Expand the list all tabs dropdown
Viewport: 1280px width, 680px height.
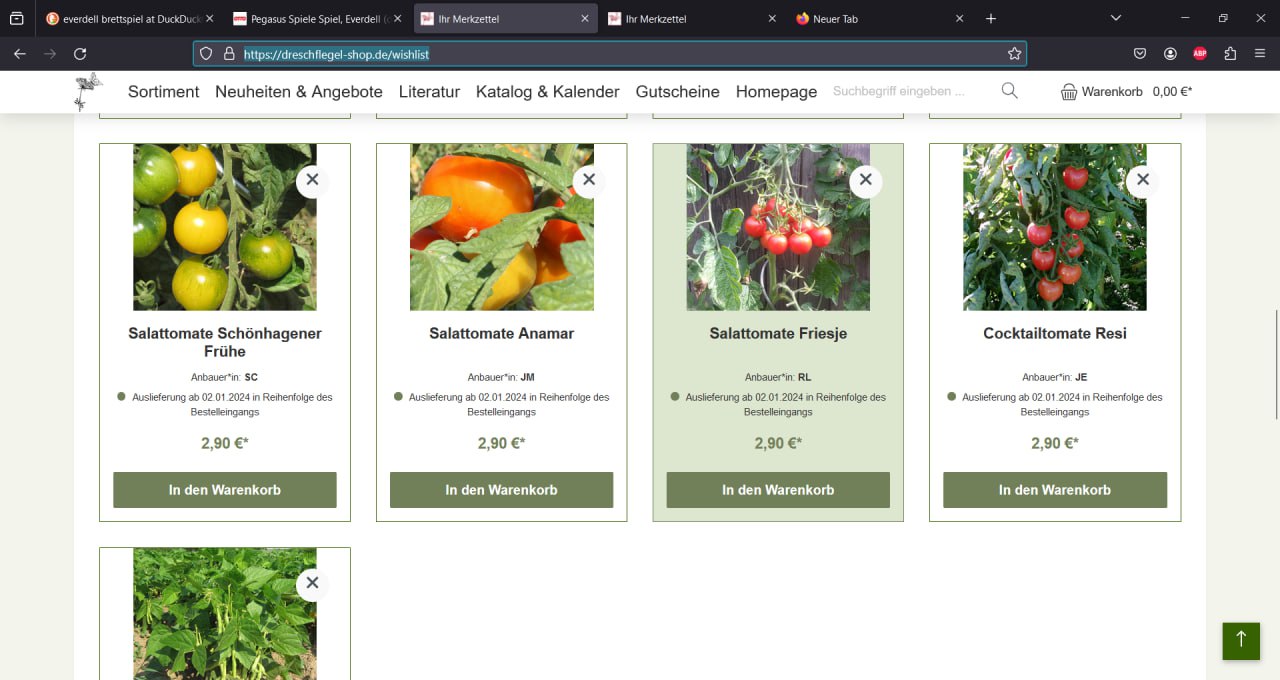(x=1116, y=18)
